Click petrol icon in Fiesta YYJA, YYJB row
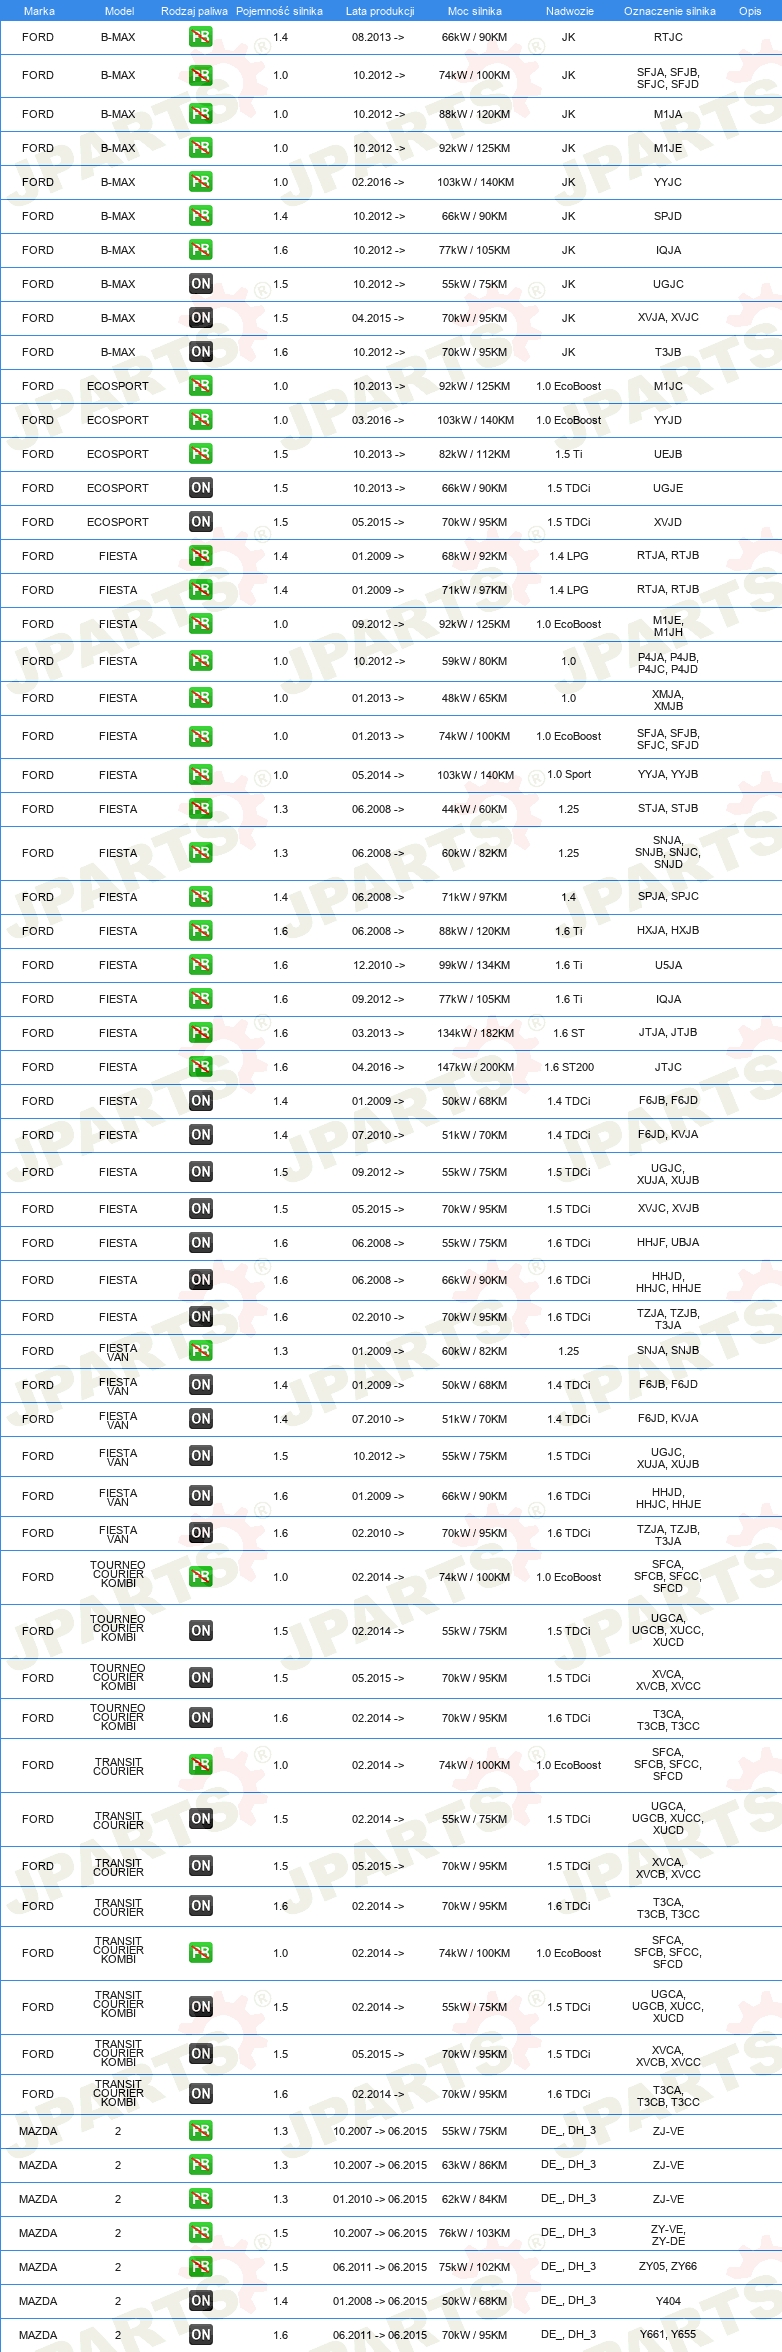The width and height of the screenshot is (782, 2352). (x=201, y=775)
